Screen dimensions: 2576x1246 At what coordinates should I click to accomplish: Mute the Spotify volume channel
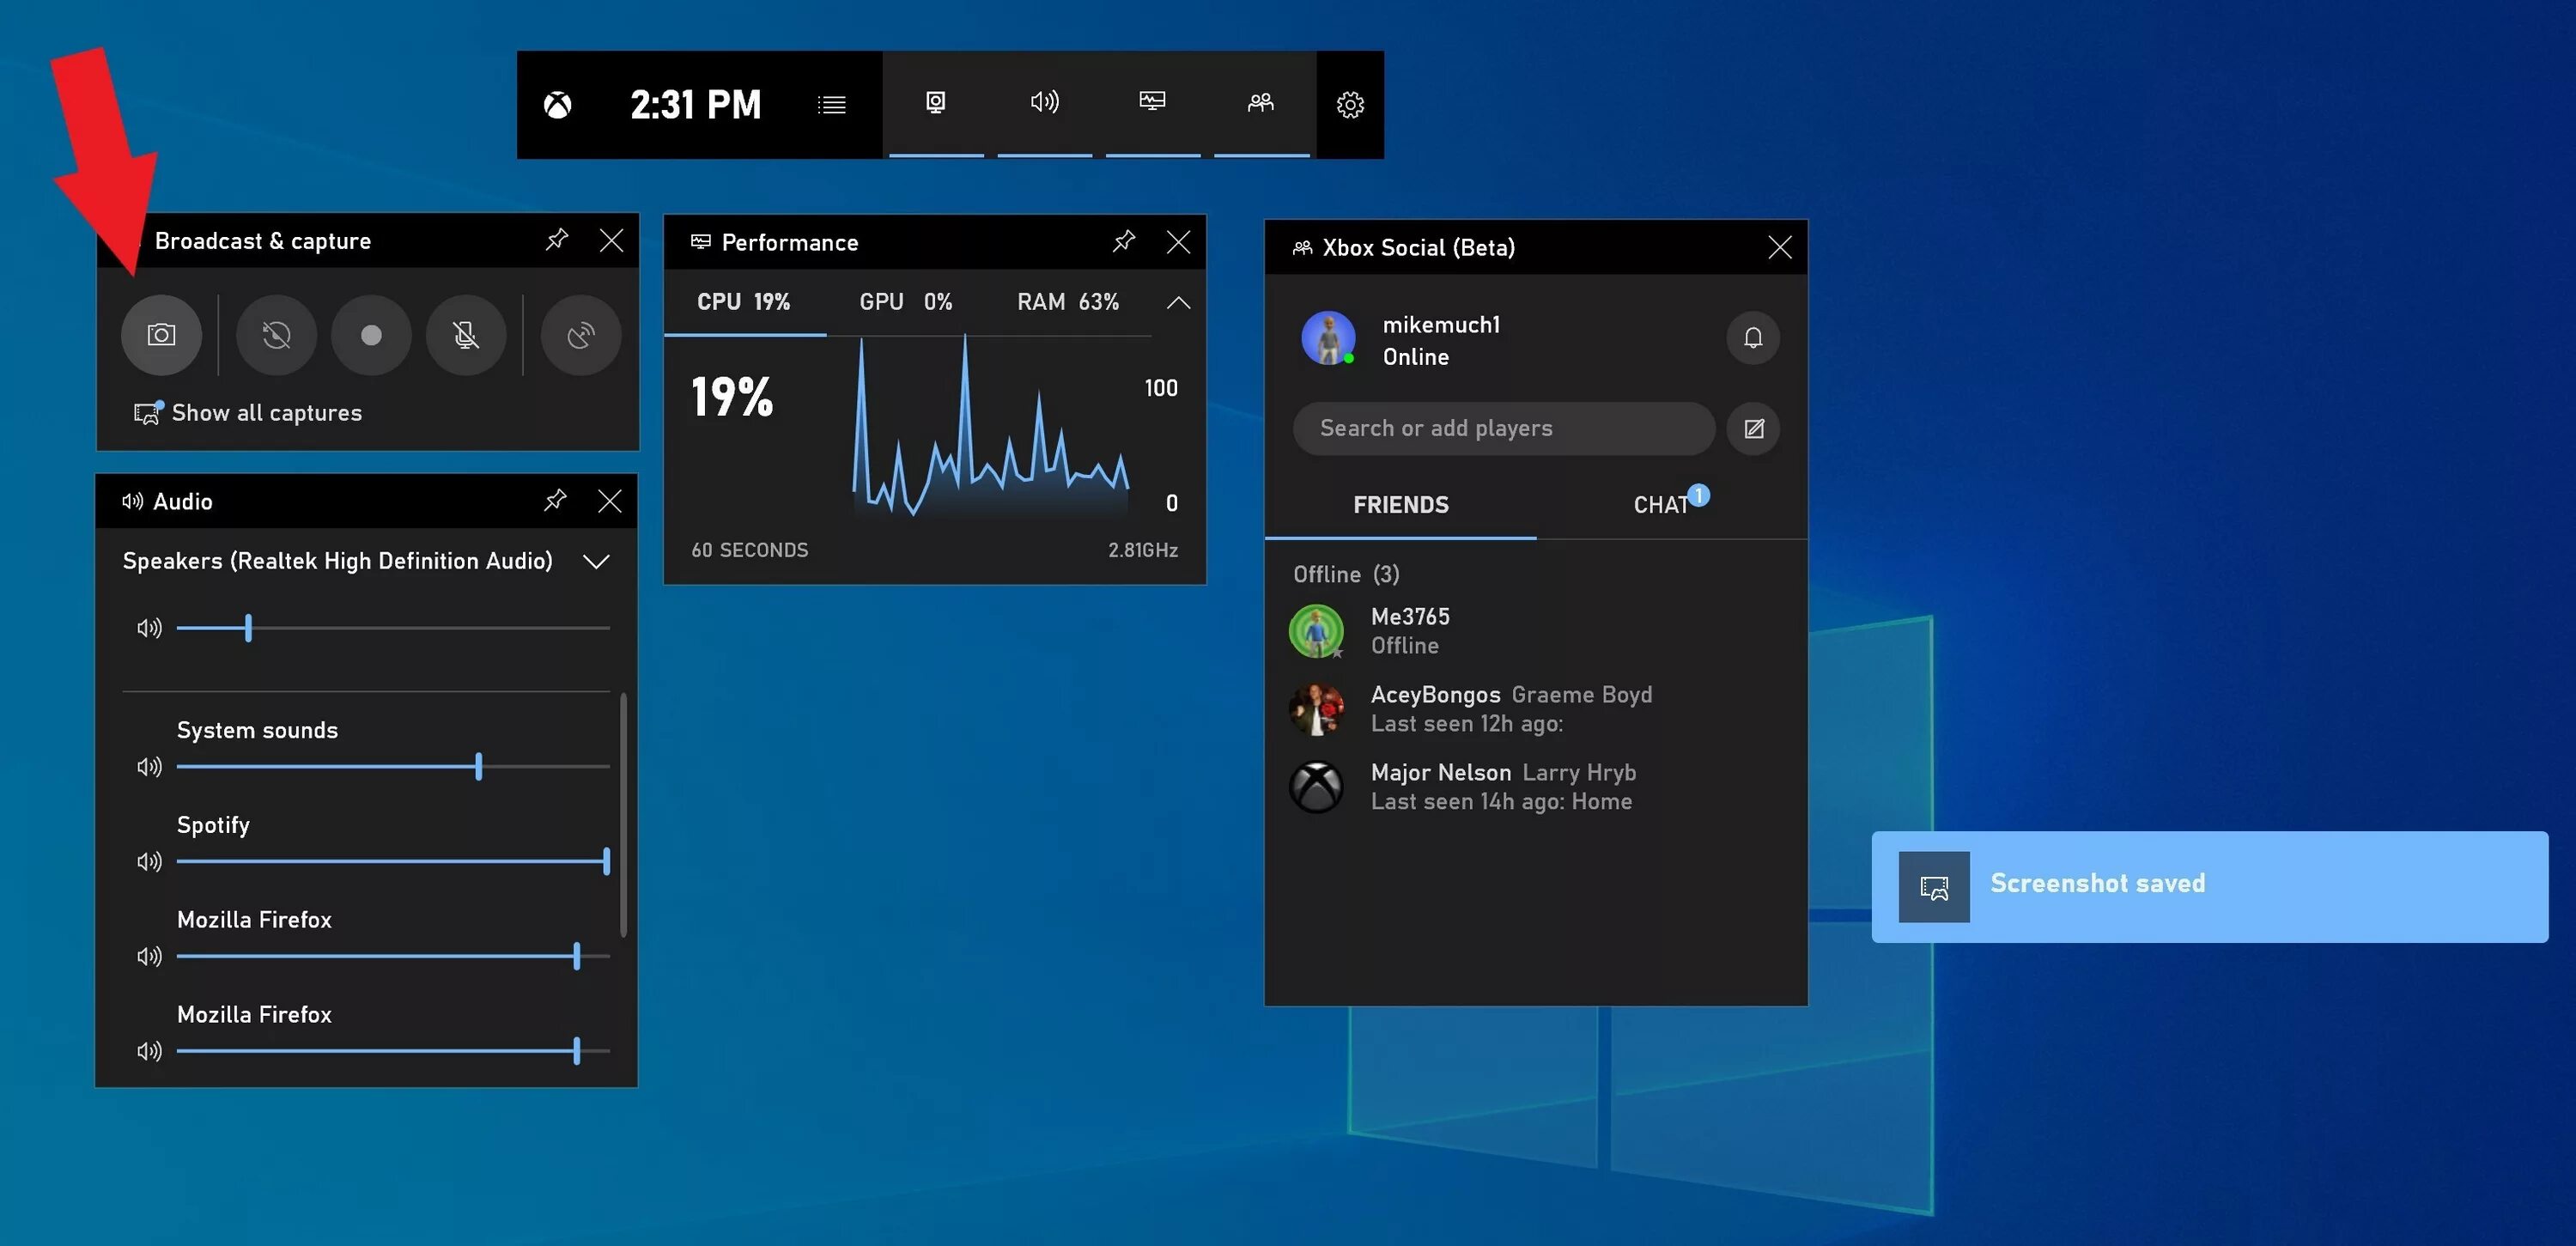[148, 860]
